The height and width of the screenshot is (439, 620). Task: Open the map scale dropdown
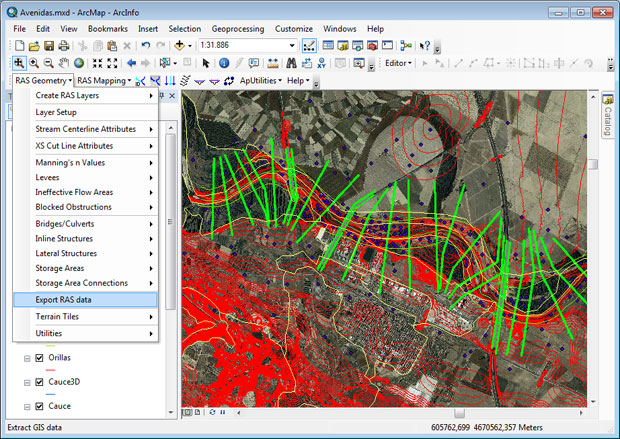(x=292, y=45)
